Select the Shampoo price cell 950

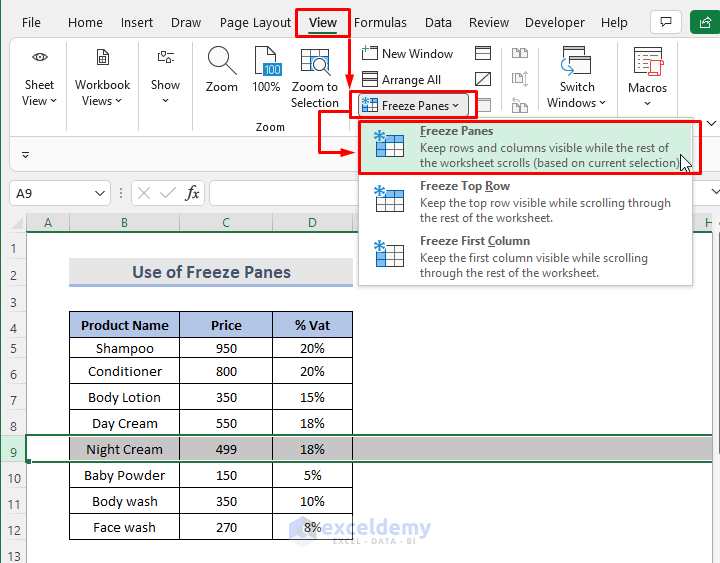click(226, 348)
